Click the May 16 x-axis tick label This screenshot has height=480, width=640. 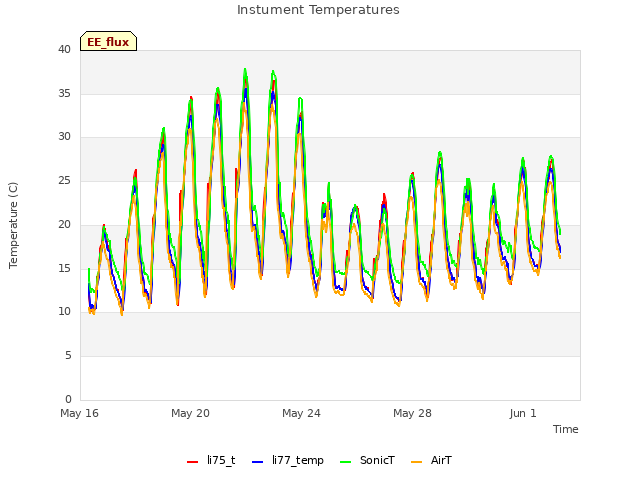pyautogui.click(x=79, y=413)
